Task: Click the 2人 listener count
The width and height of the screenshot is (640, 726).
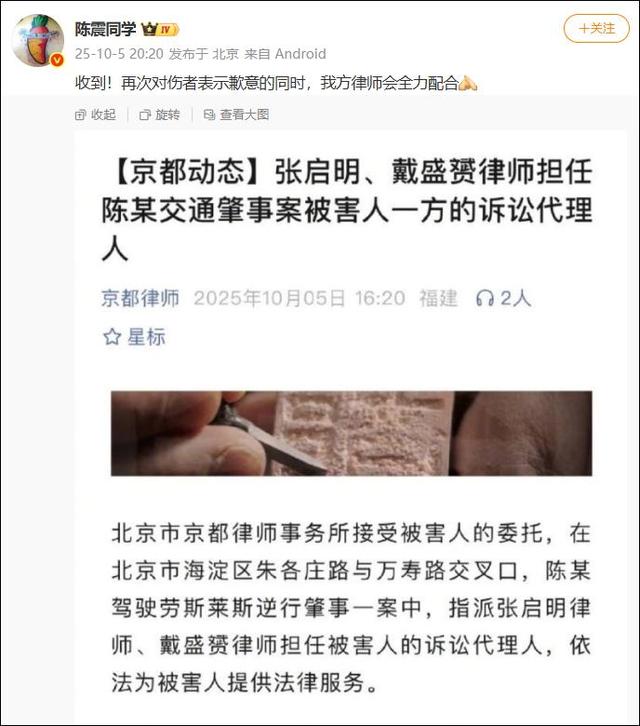Action: (x=515, y=298)
